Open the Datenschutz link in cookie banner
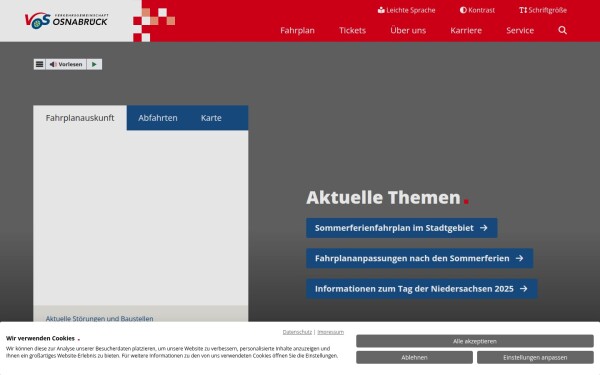Screen dimensions: 600x375 tap(297, 332)
